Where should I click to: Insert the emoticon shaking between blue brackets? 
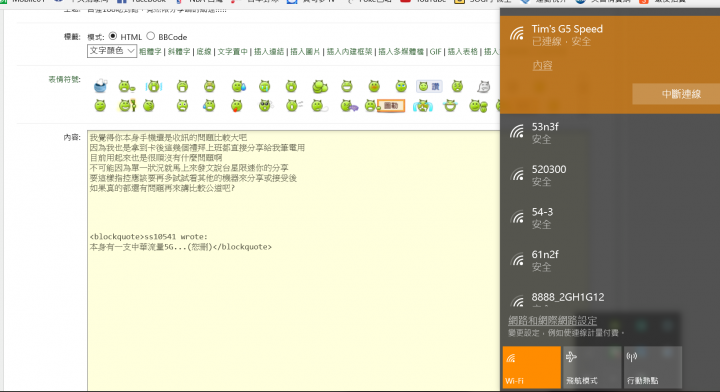click(154, 86)
